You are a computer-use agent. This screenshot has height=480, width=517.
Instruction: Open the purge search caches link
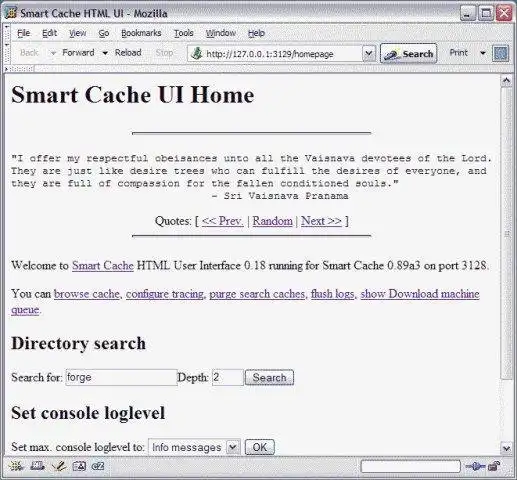click(257, 294)
